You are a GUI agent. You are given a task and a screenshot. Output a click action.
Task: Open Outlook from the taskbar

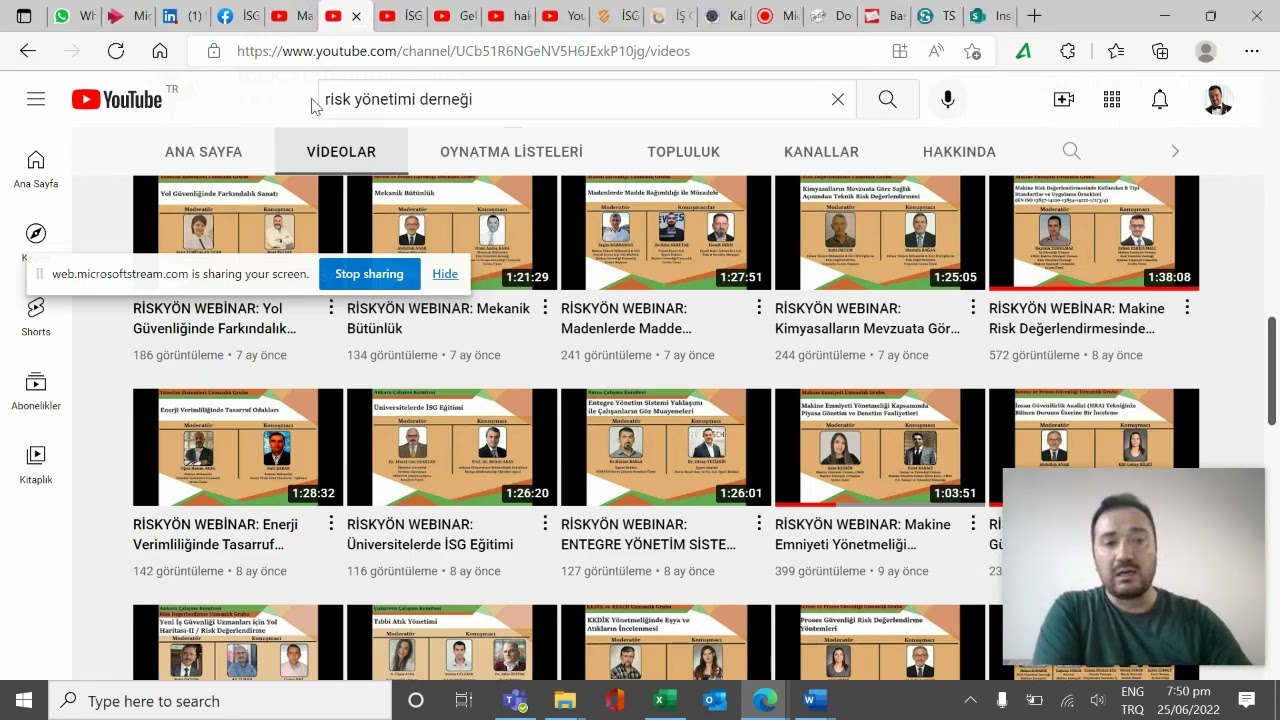tap(715, 700)
